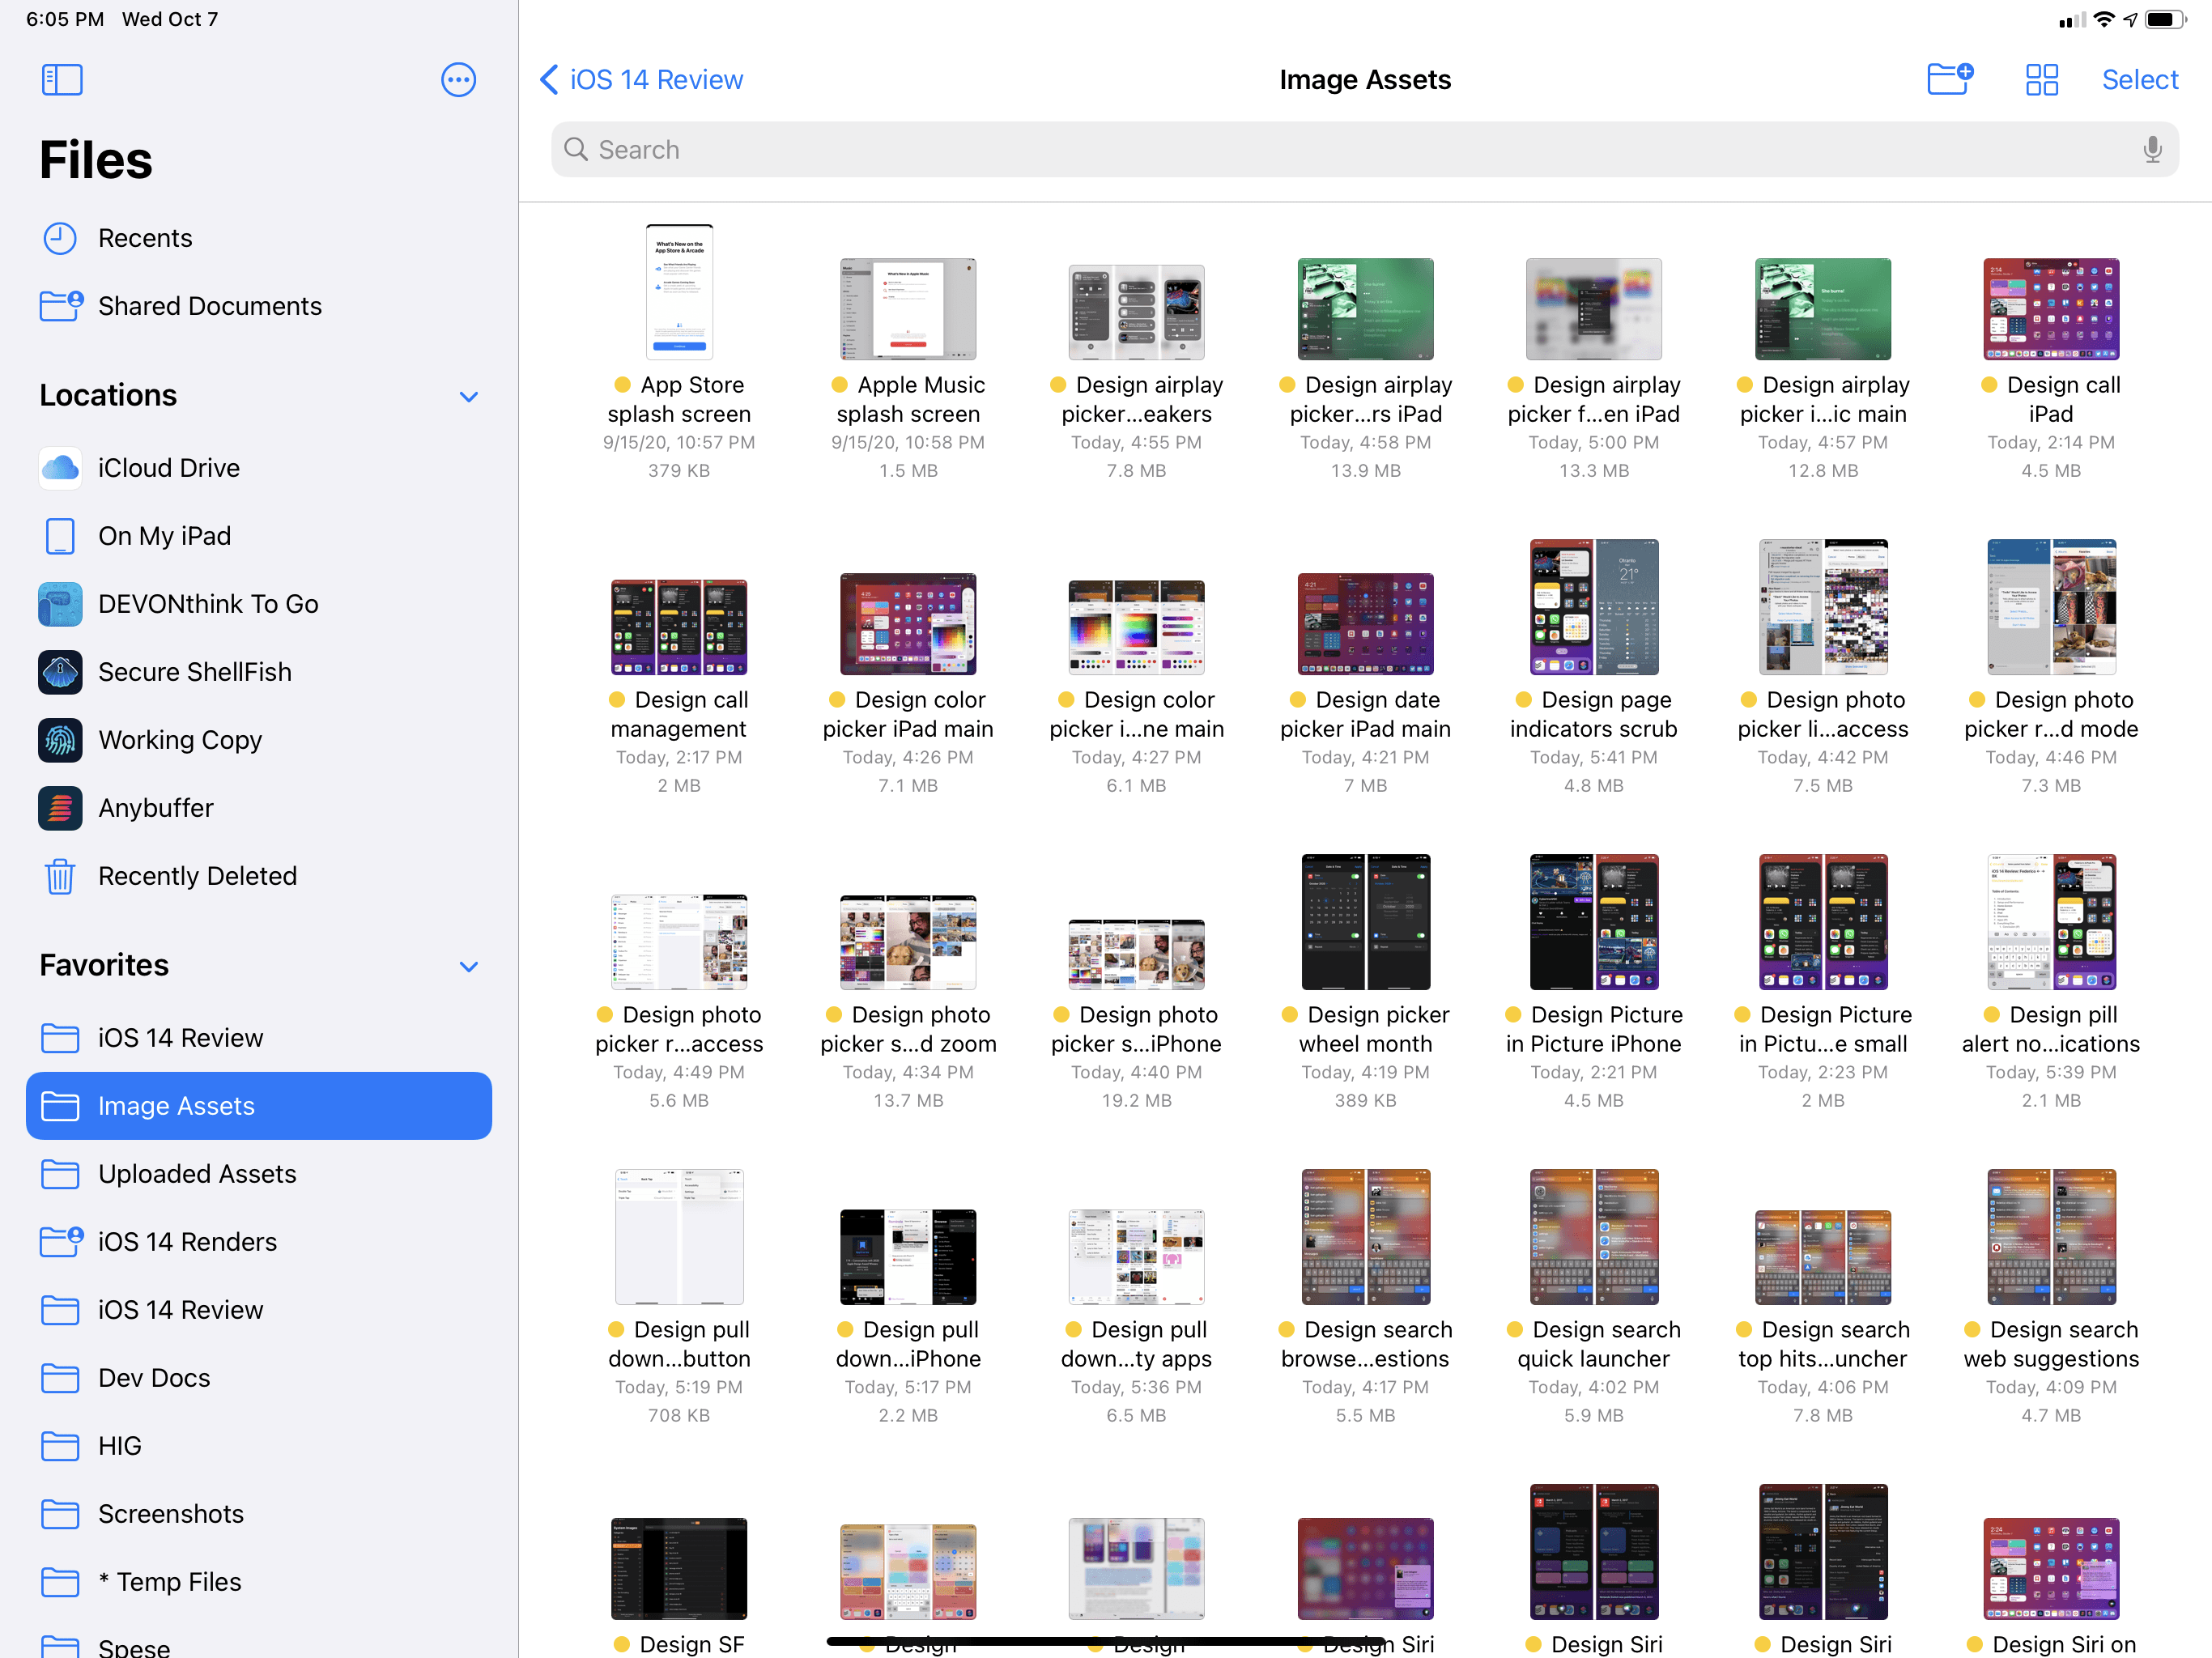Open Design Picture in Picture iPhone

coord(1593,922)
